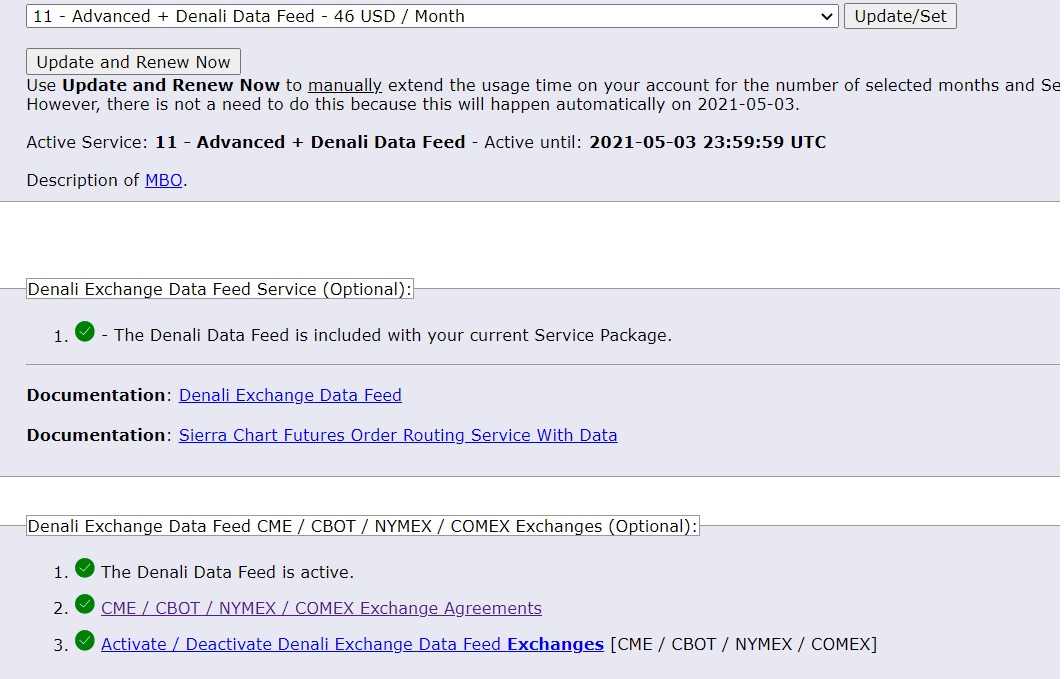Click green check next to Exchange Agreements link
This screenshot has height=679, width=1064.
(85, 605)
